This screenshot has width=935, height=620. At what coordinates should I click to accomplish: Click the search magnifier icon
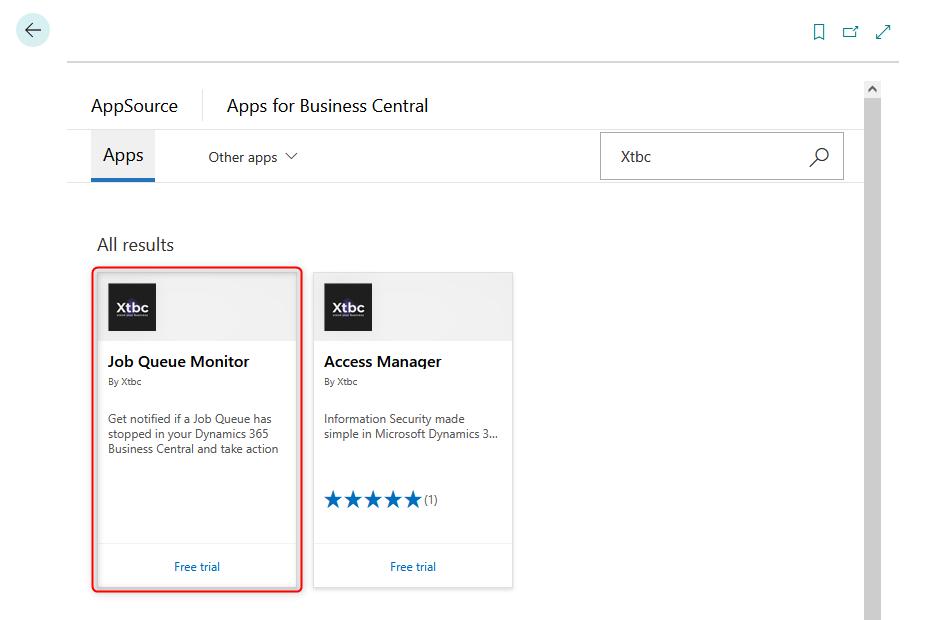point(818,156)
